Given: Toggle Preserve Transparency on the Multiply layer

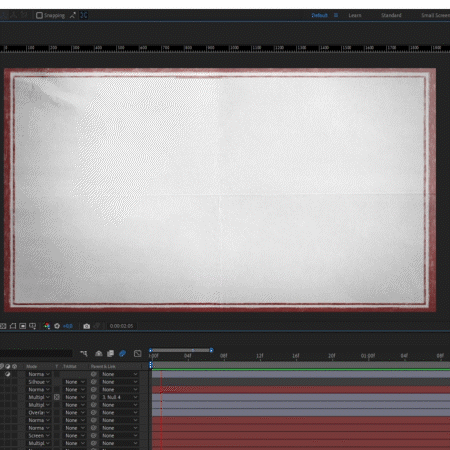Looking at the screenshot, I should tap(57, 397).
